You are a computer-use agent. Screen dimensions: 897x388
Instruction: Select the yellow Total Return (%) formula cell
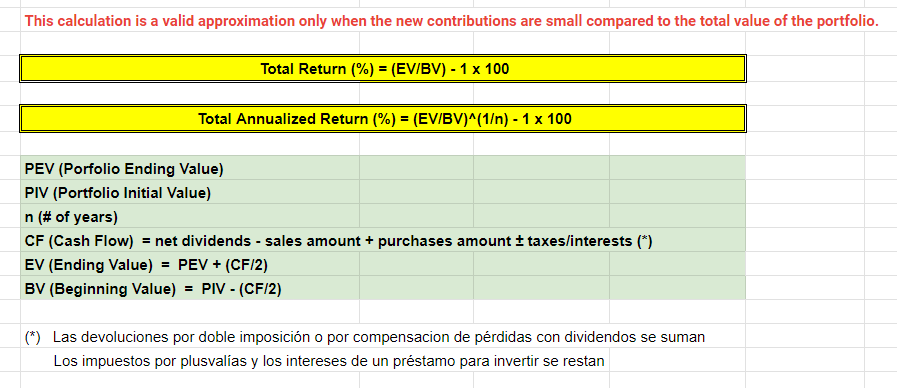coord(383,69)
